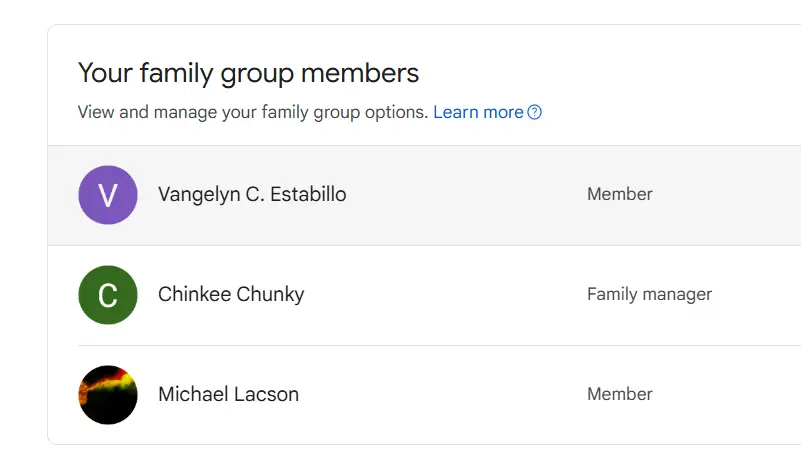Select Vangelyn C. Estabillo's name
This screenshot has height=467, width=801.
252,194
